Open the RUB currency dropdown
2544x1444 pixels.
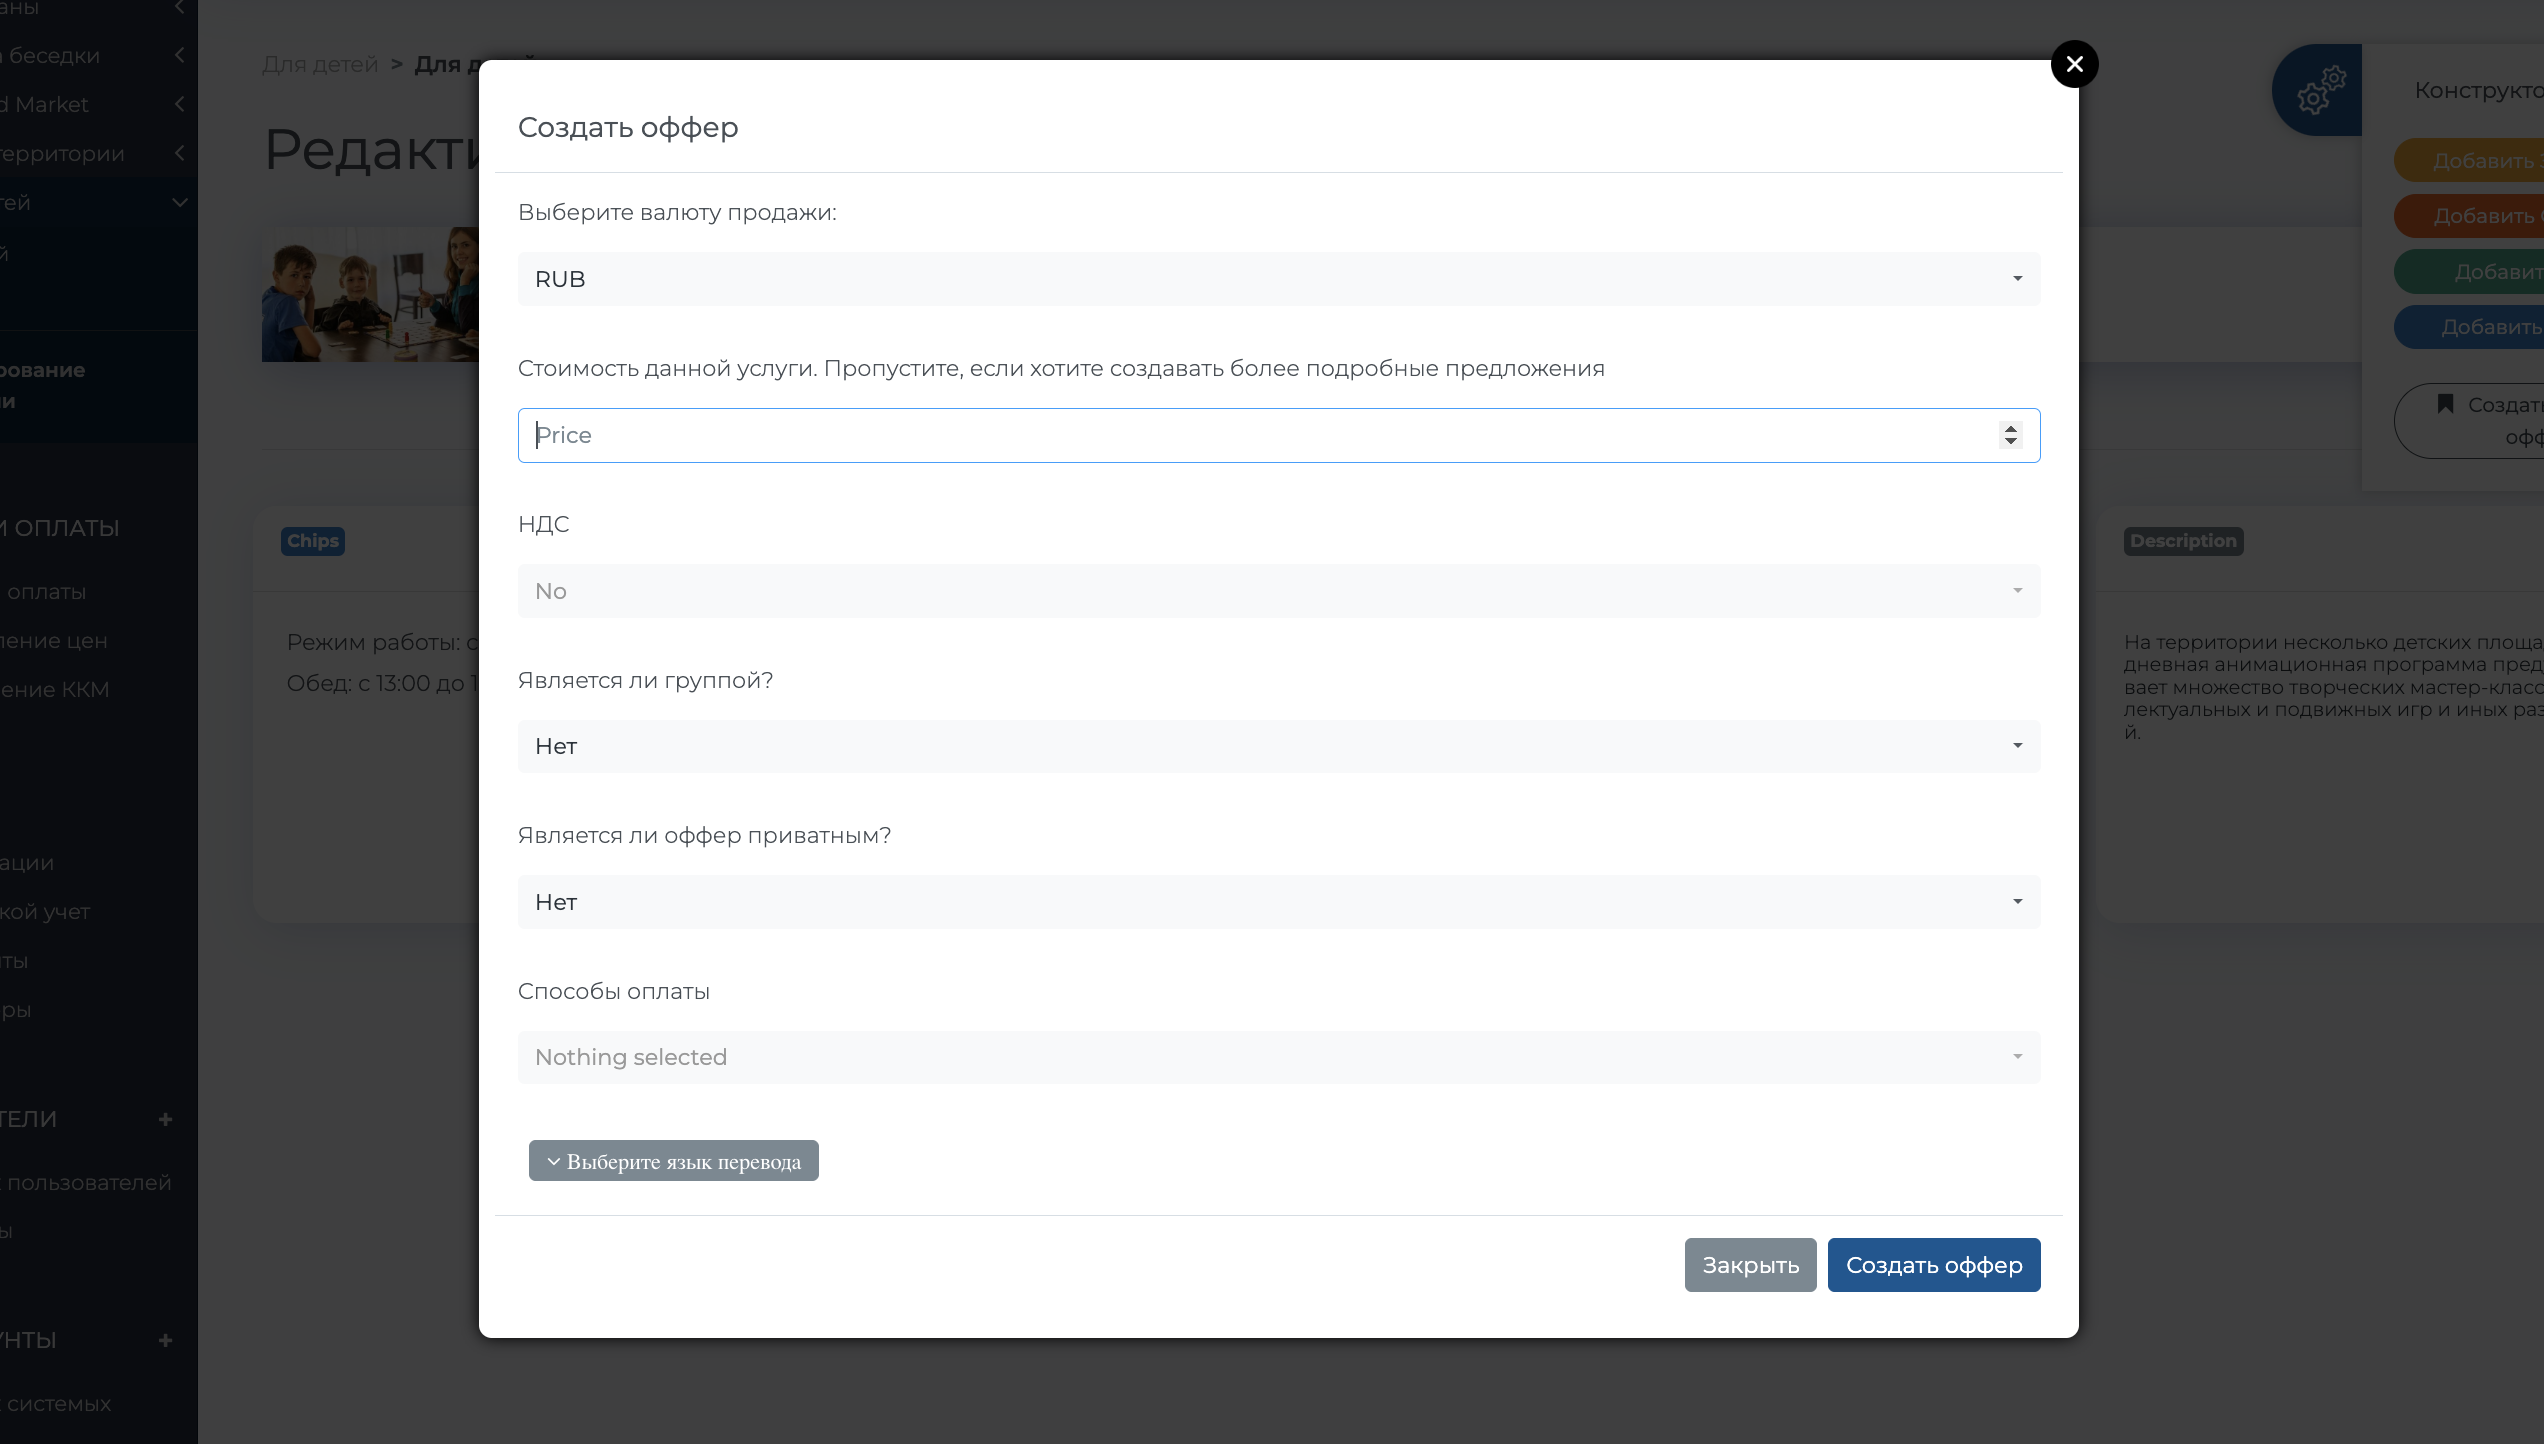[1278, 279]
